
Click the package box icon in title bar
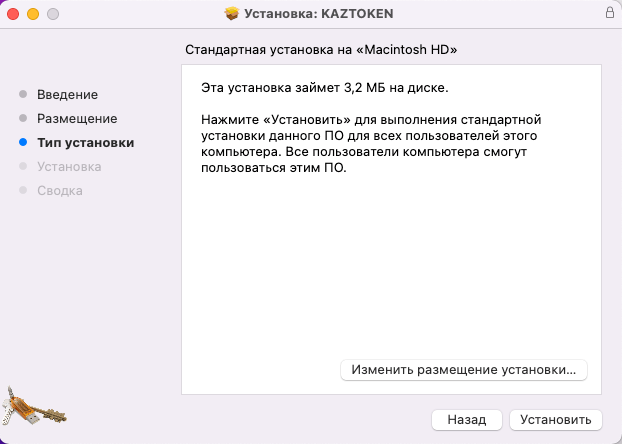232,13
